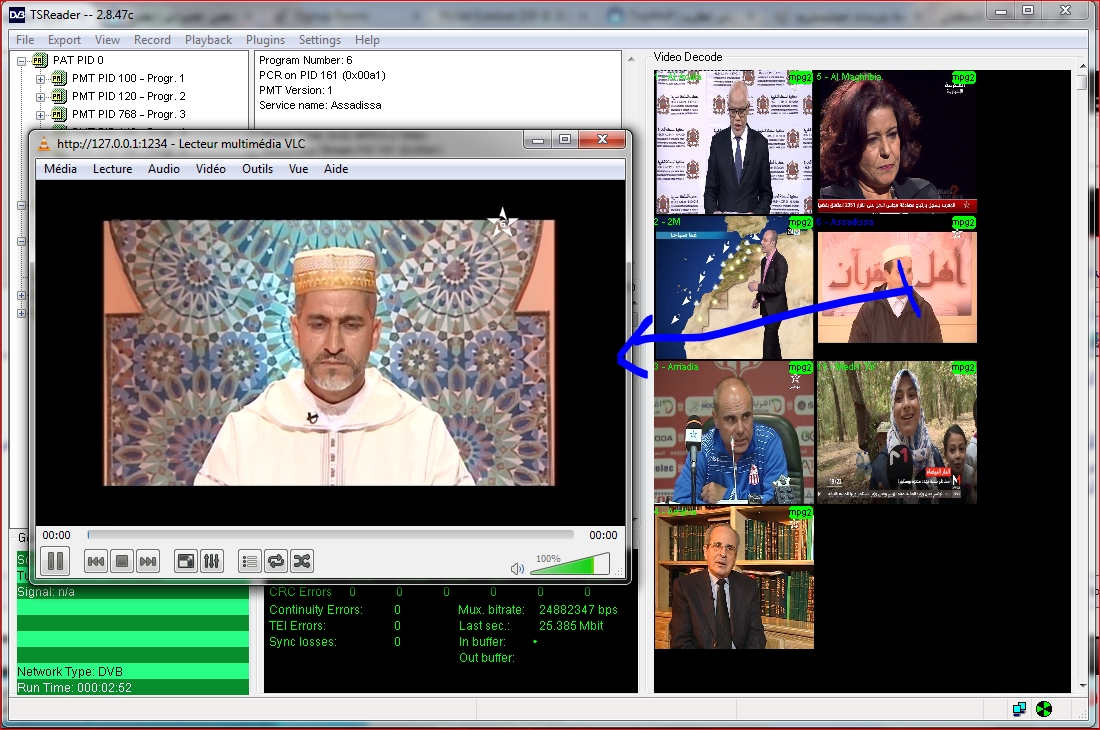The image size is (1100, 730).
Task: Open the Plugins menu in TSReader
Action: pyautogui.click(x=265, y=40)
